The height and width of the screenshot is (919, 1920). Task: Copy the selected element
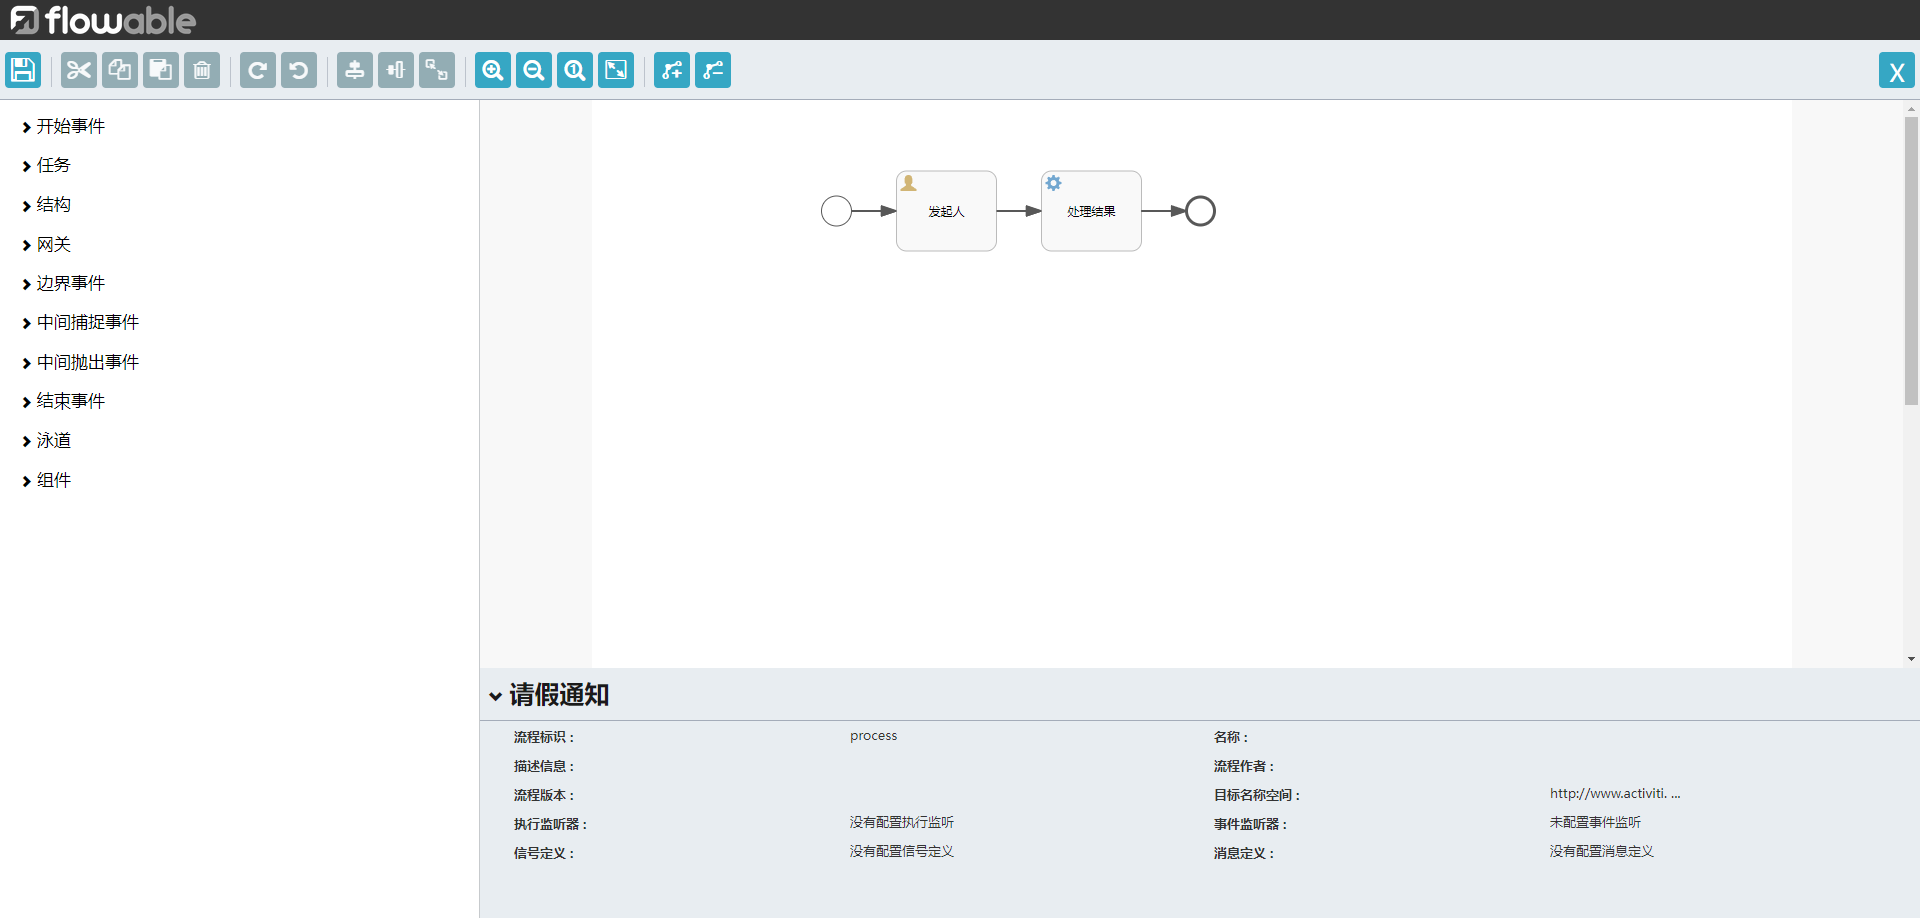tap(119, 70)
